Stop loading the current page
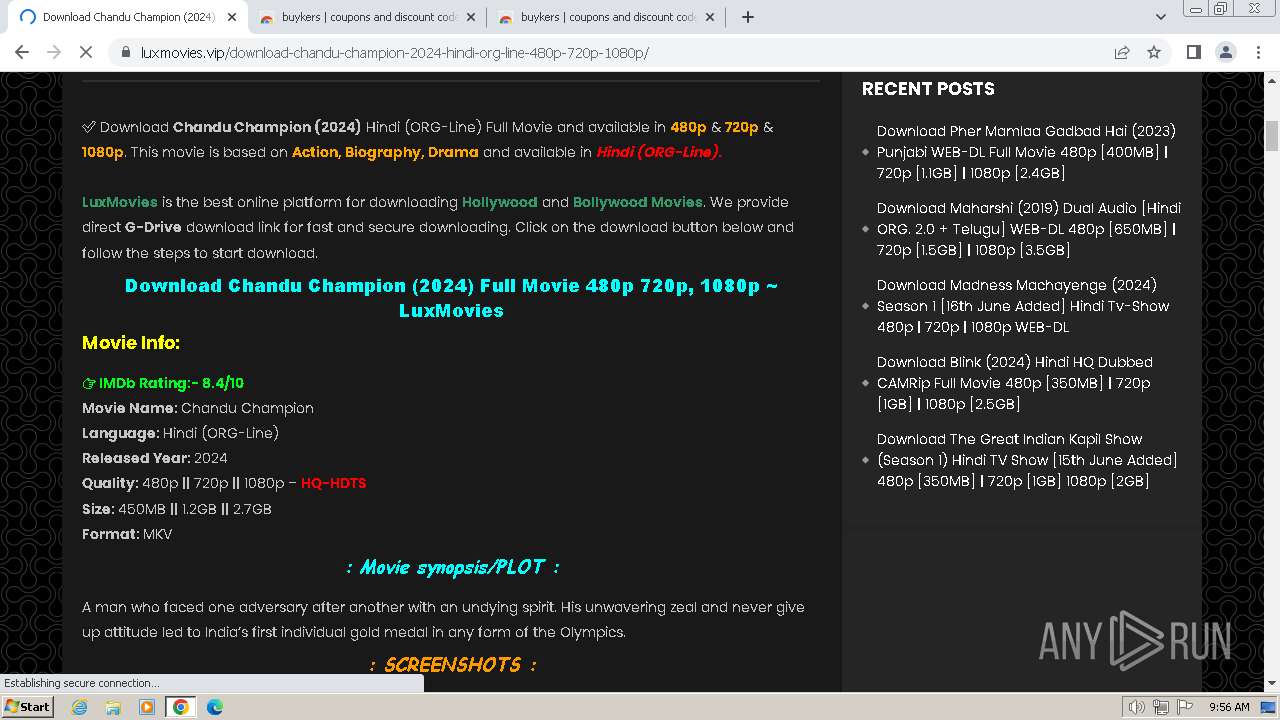The image size is (1280, 720). [x=86, y=52]
